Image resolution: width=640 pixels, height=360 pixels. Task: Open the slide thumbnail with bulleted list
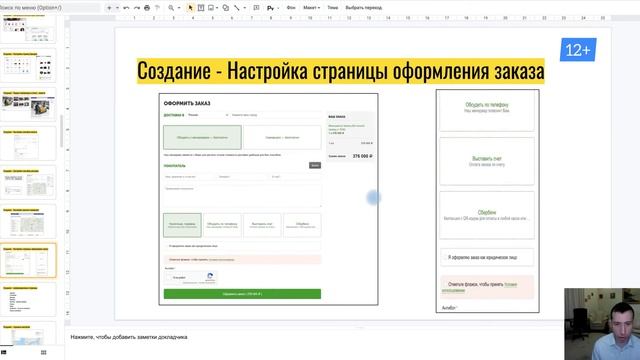coord(28,300)
